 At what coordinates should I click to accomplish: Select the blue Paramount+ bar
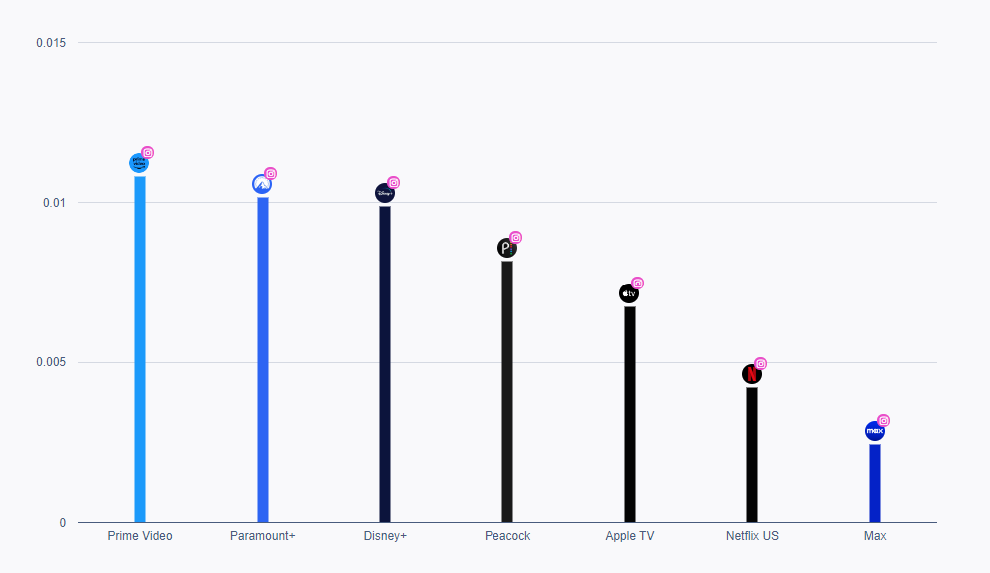point(263,360)
